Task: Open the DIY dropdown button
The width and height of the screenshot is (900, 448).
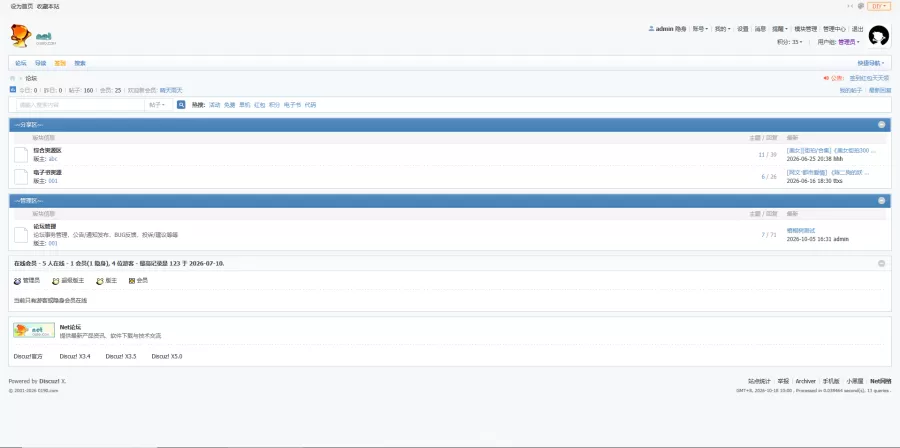Action: (x=879, y=6)
